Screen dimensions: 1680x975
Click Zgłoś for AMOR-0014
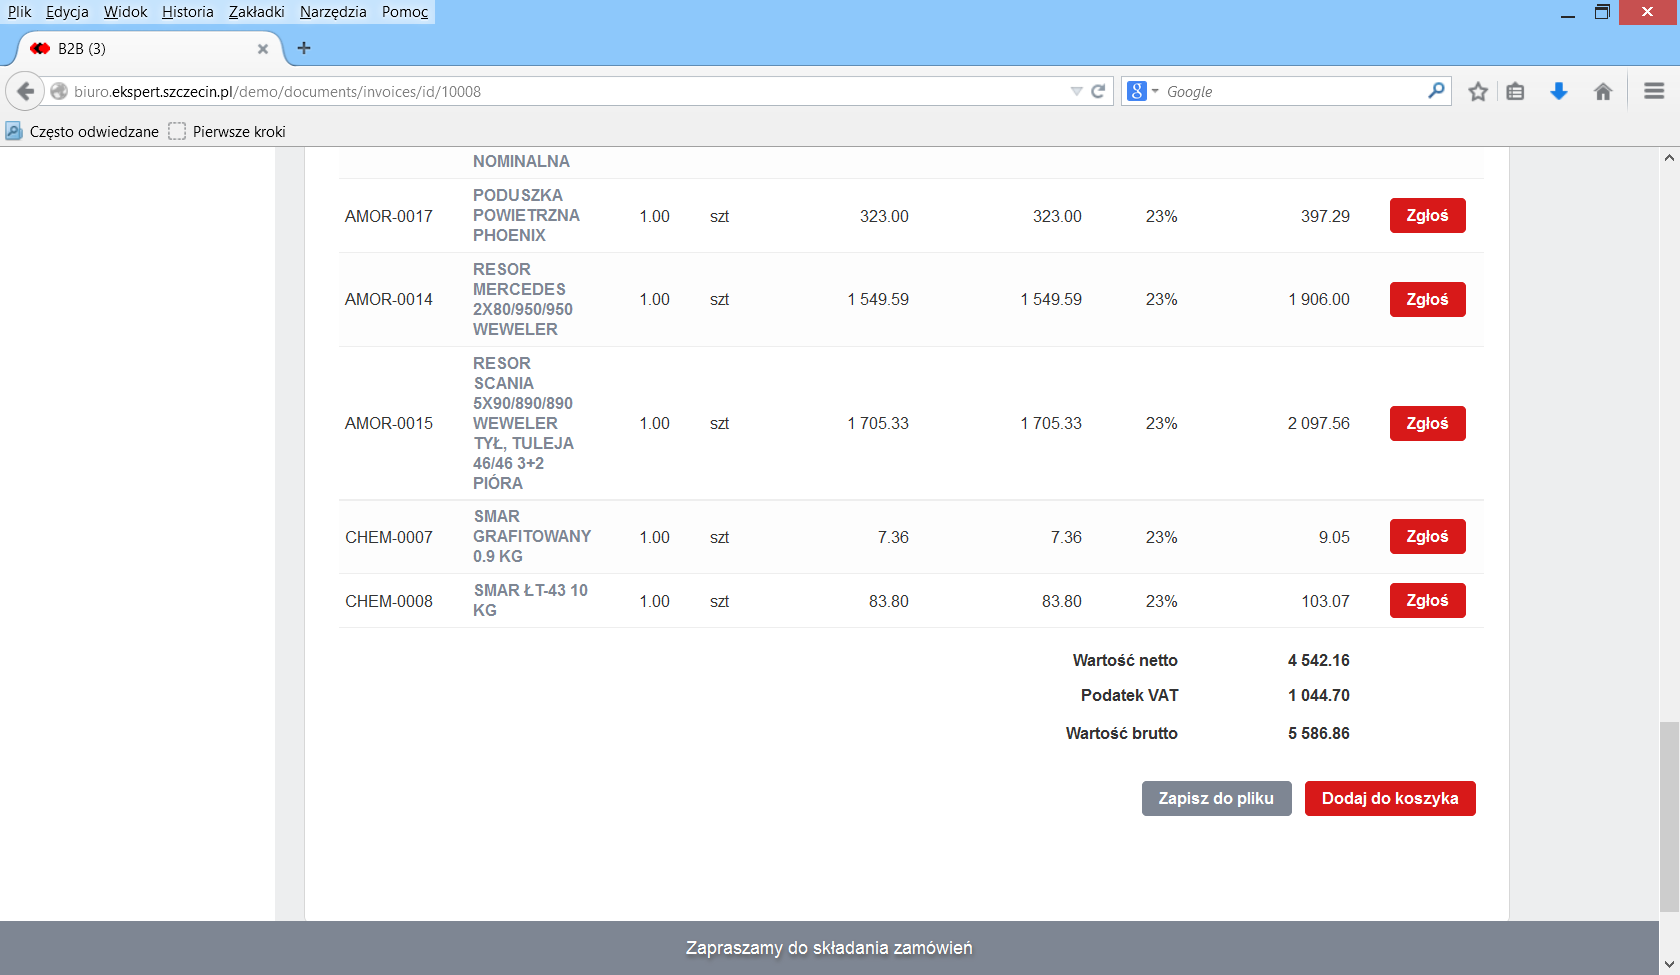point(1427,300)
